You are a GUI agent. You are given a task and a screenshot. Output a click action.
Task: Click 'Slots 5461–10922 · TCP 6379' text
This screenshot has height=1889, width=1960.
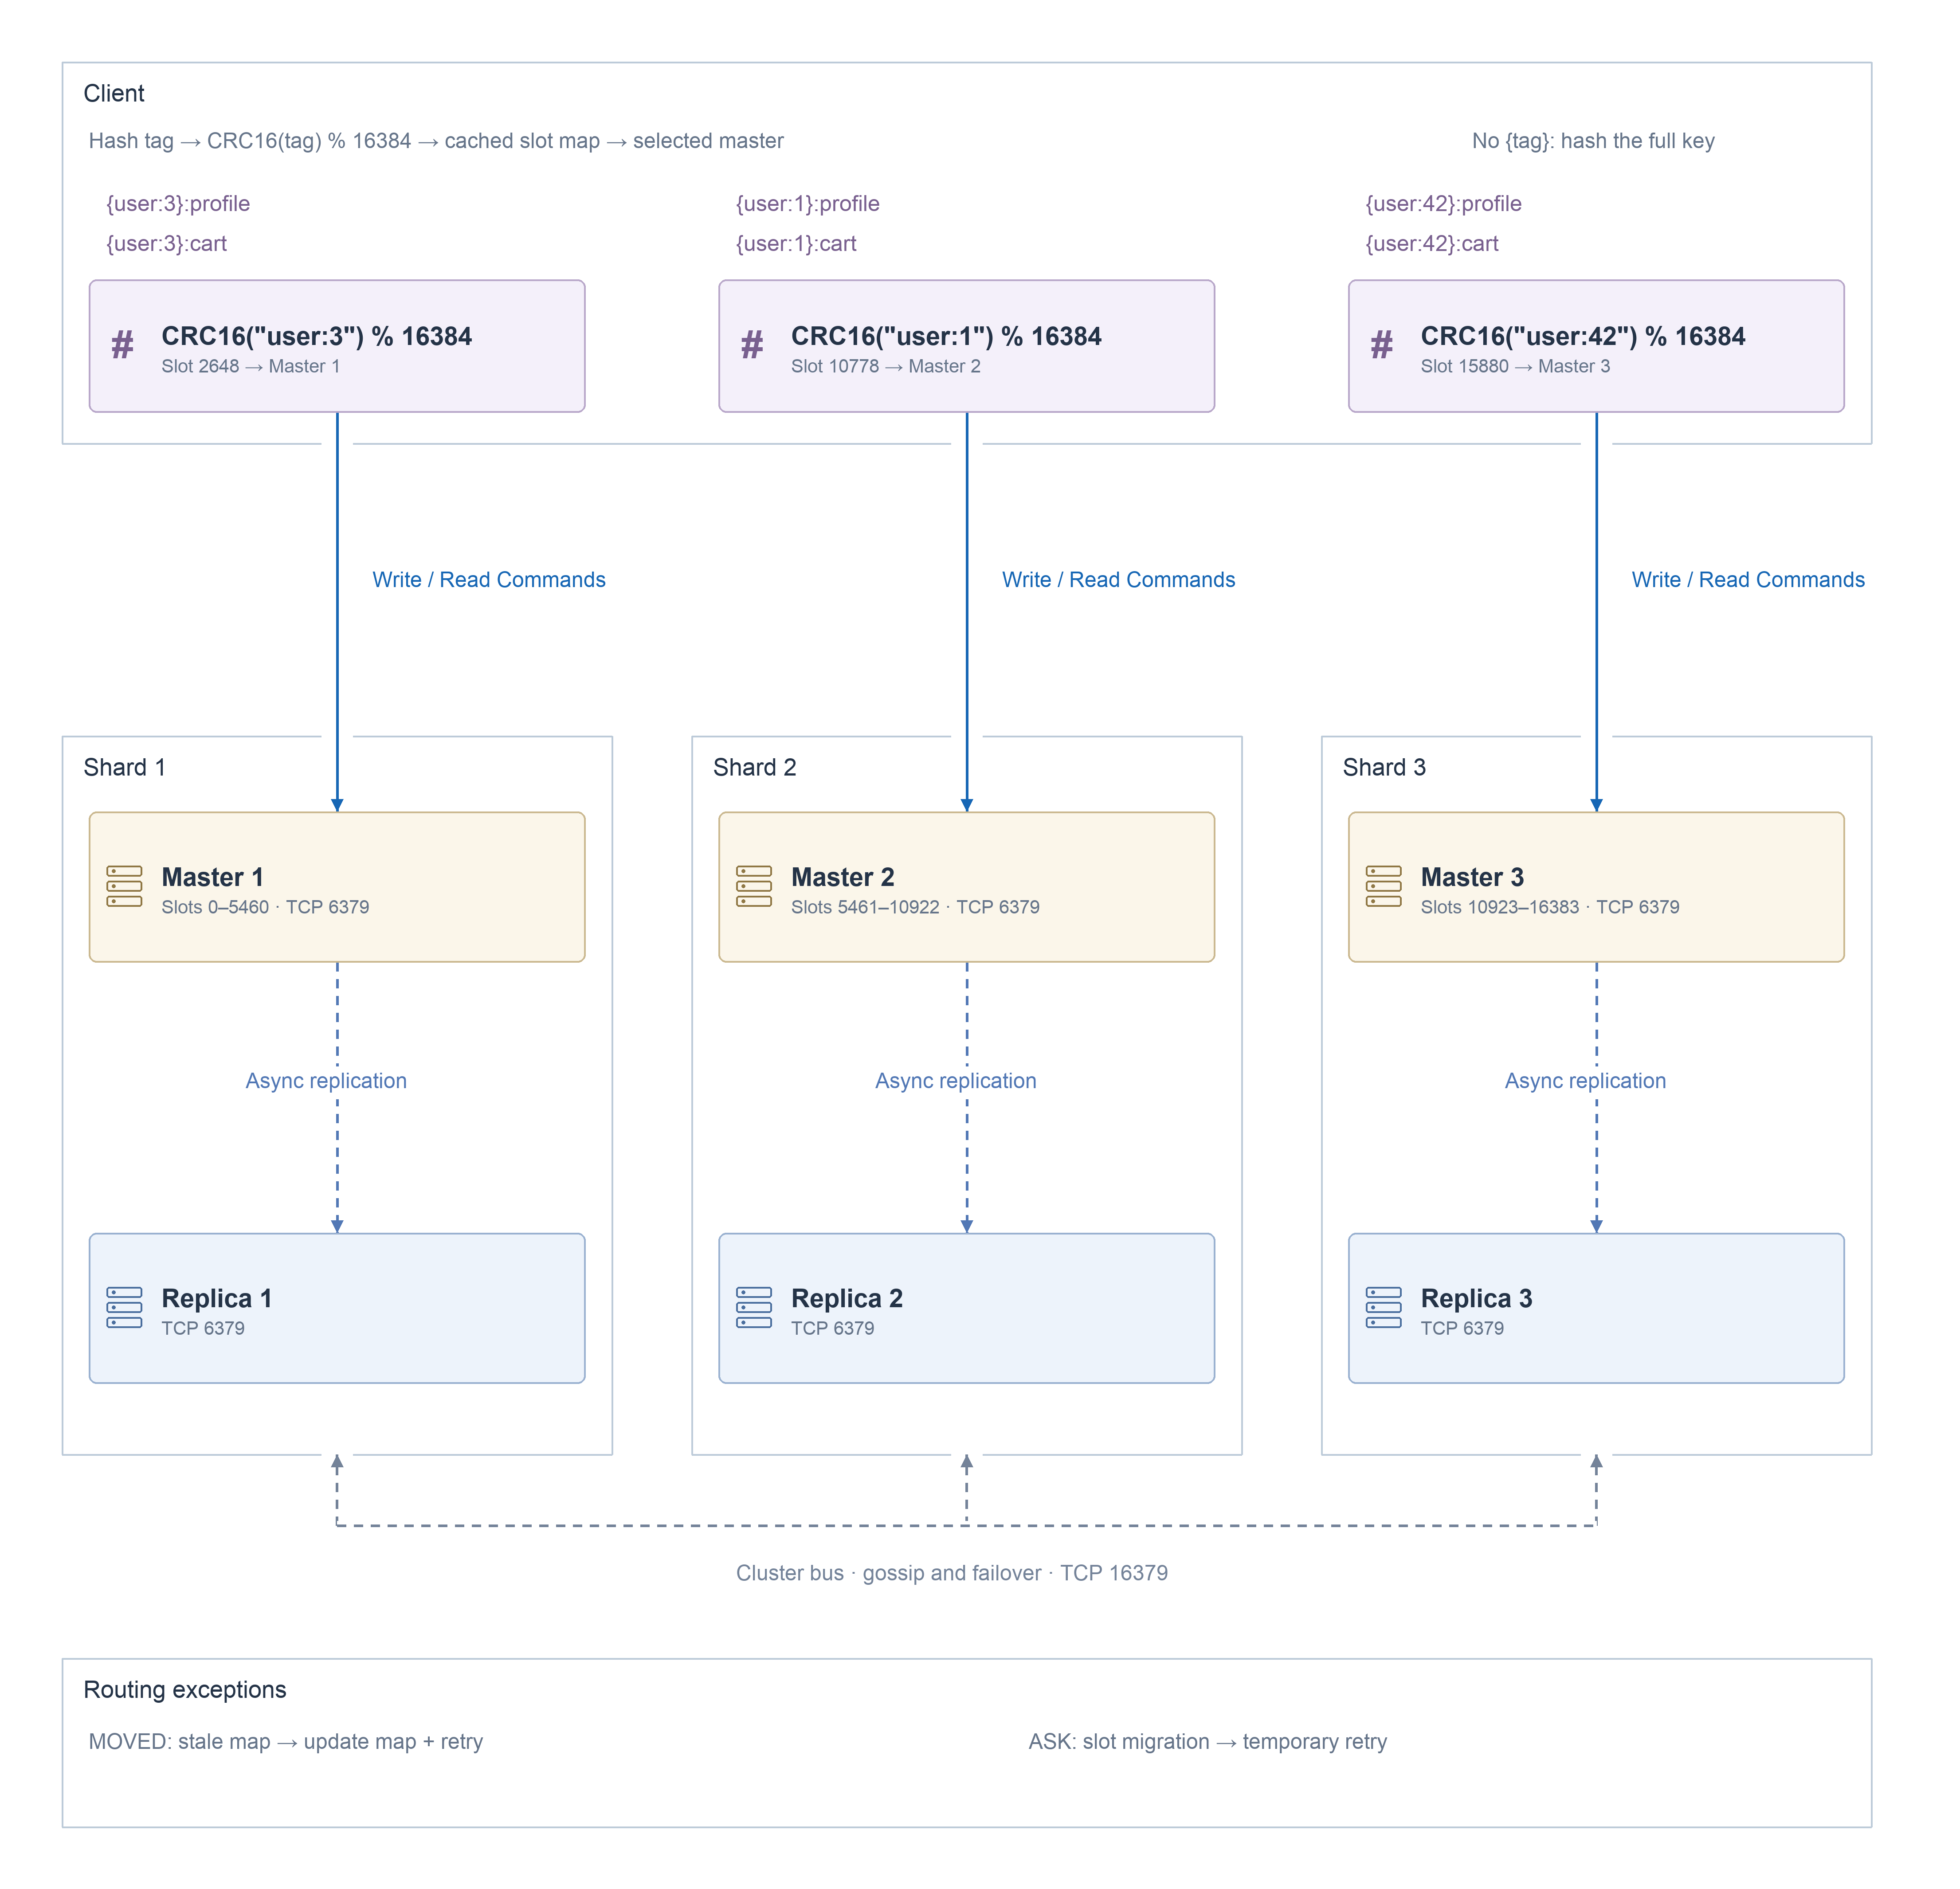(916, 907)
